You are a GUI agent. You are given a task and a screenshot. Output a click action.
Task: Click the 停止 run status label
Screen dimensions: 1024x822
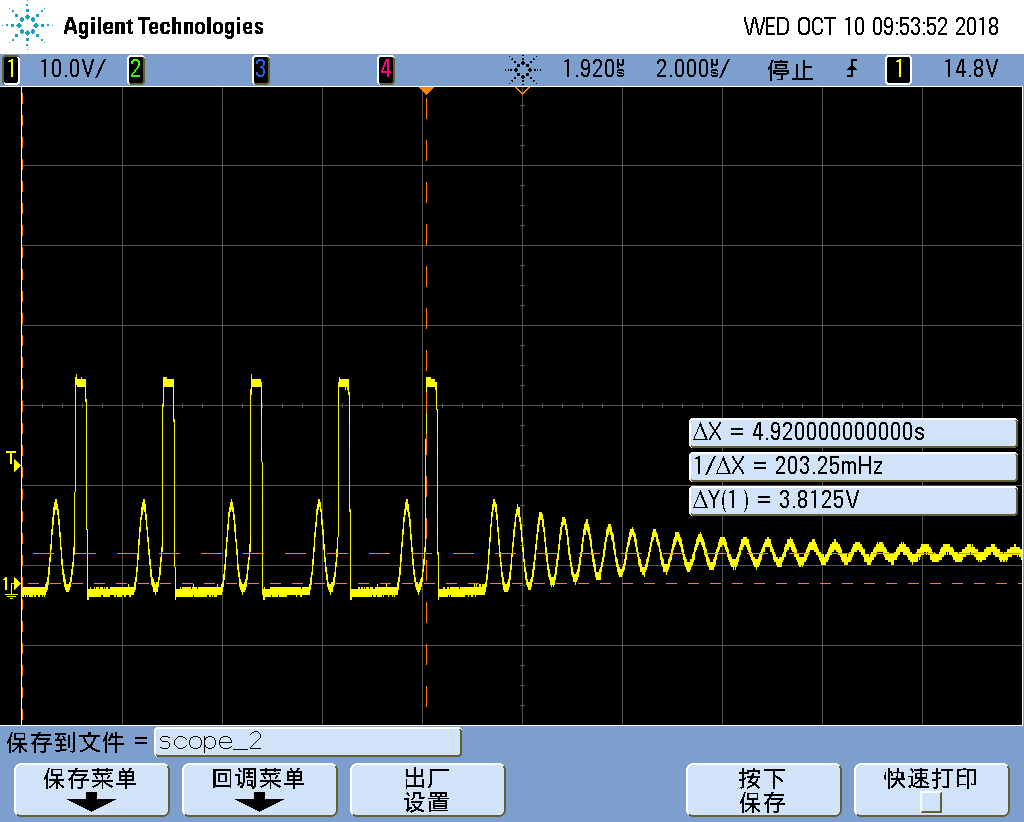[790, 69]
